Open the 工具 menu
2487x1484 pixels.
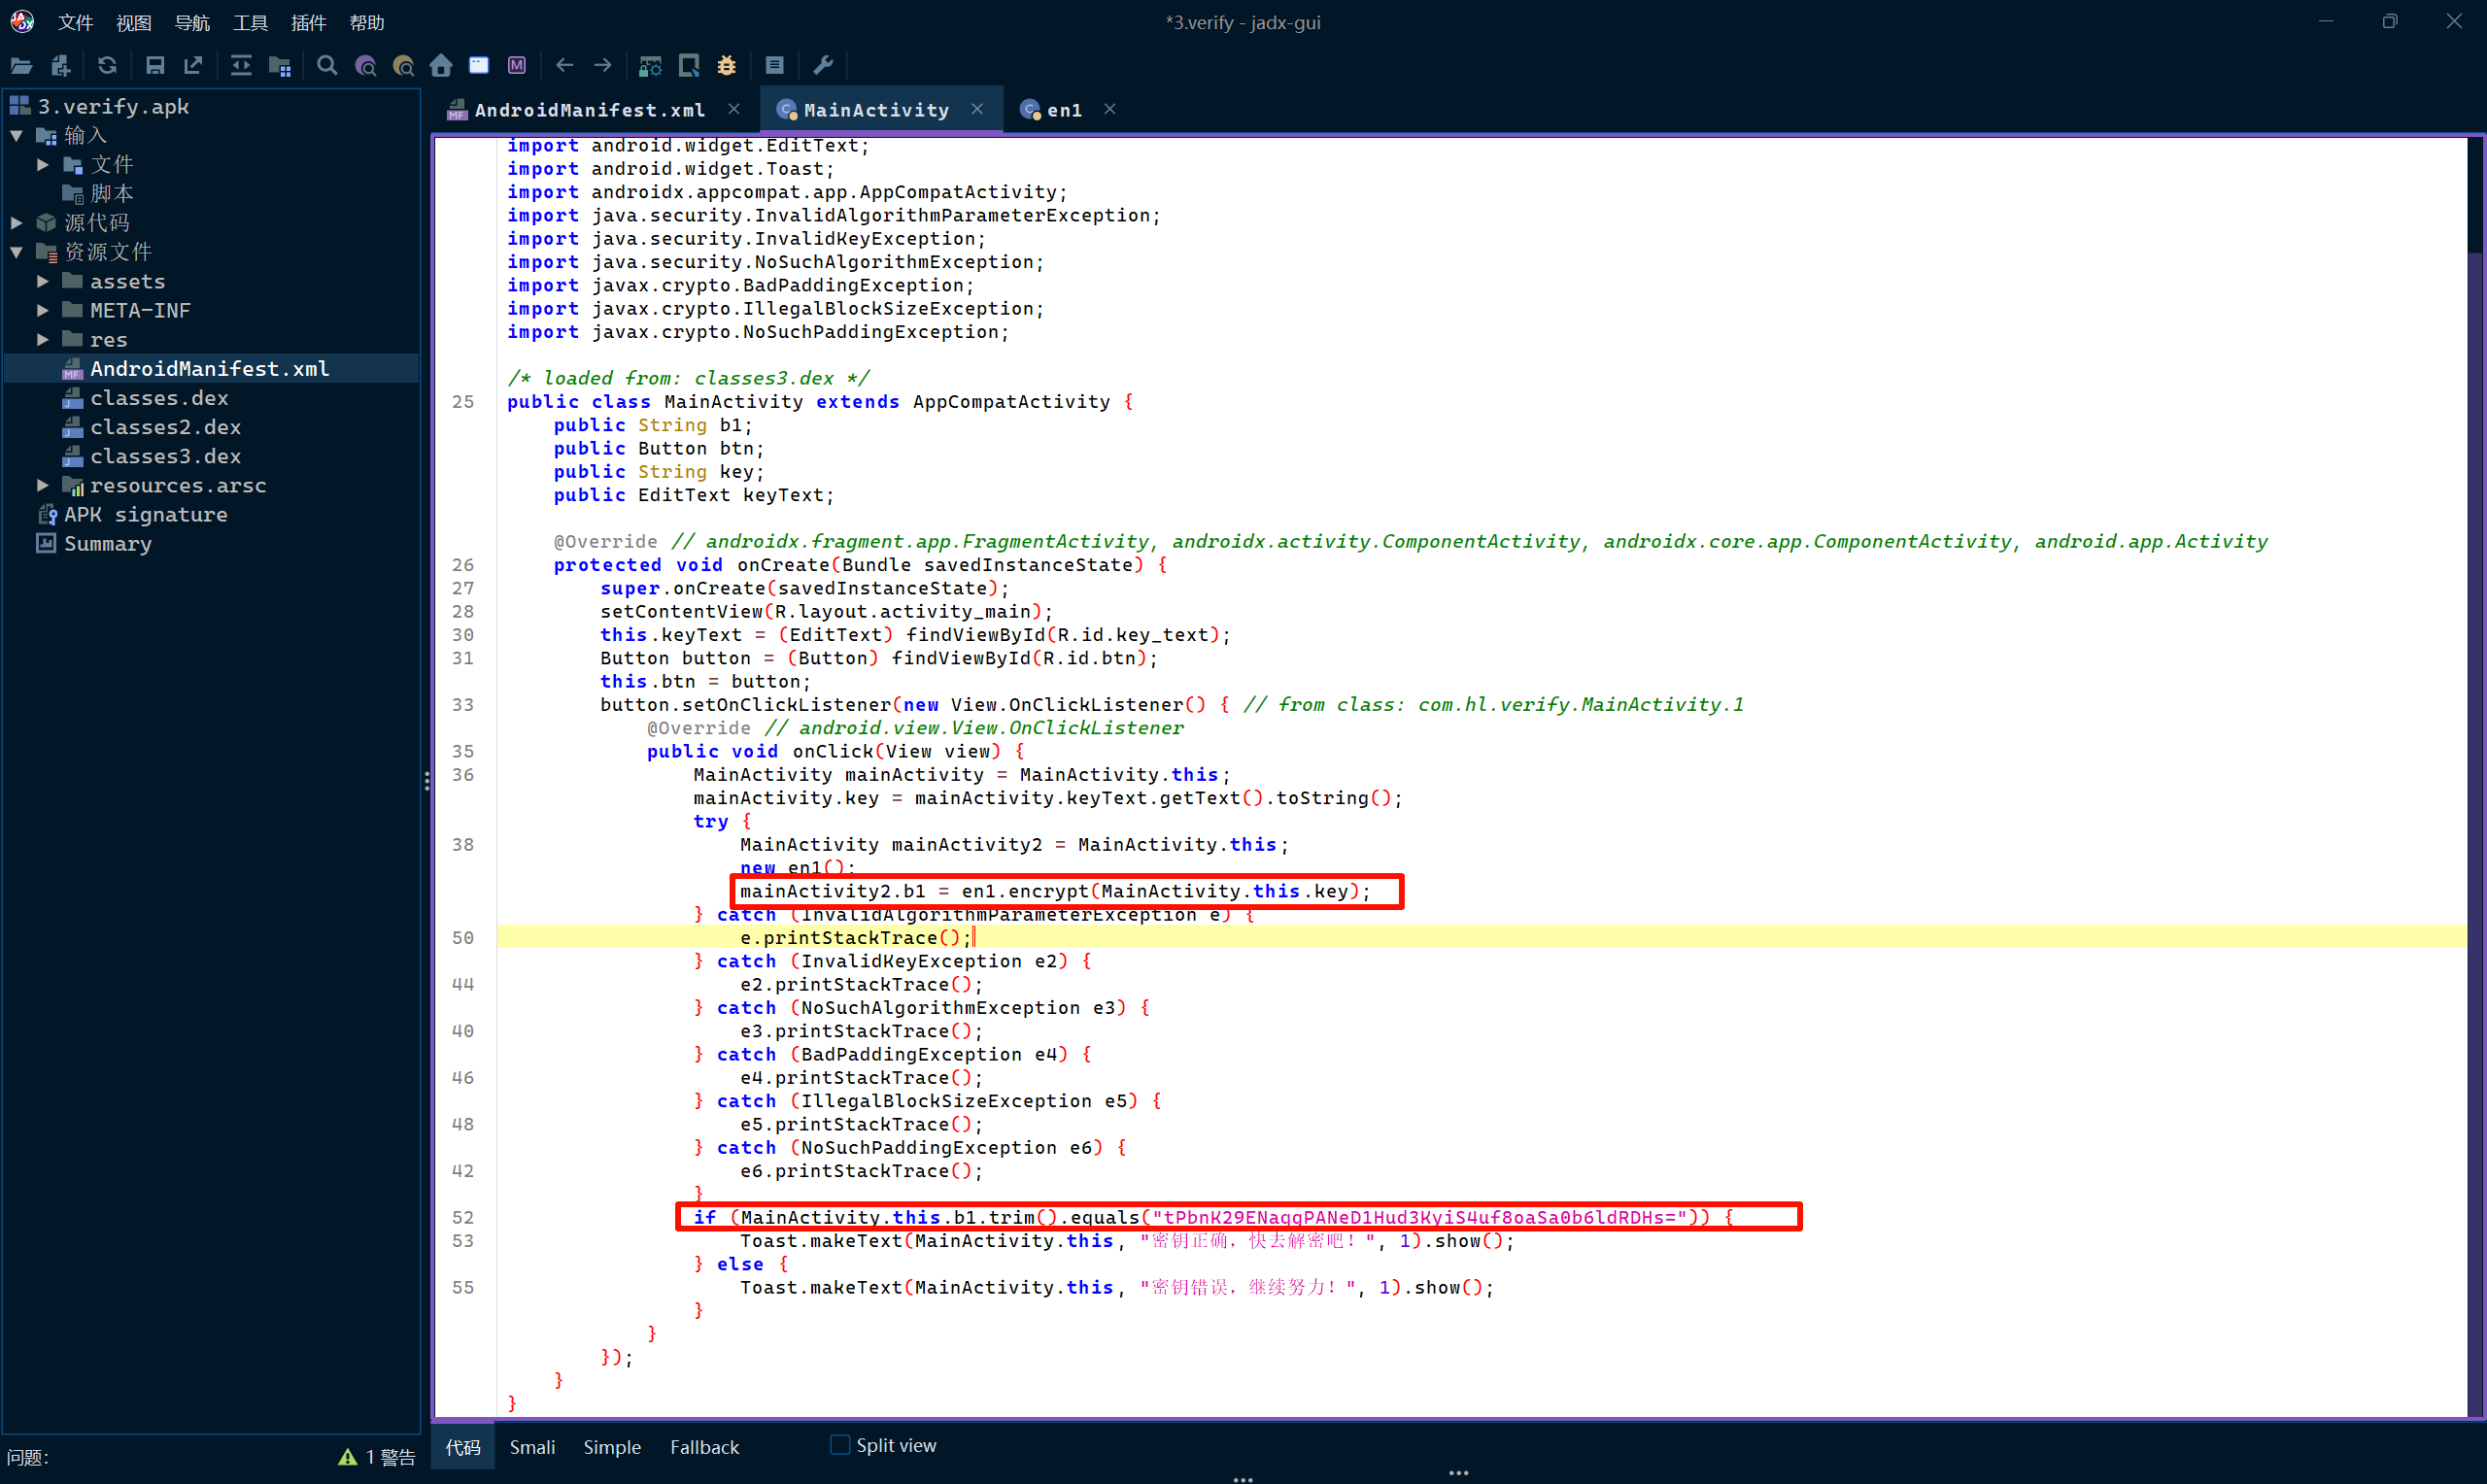[x=250, y=22]
